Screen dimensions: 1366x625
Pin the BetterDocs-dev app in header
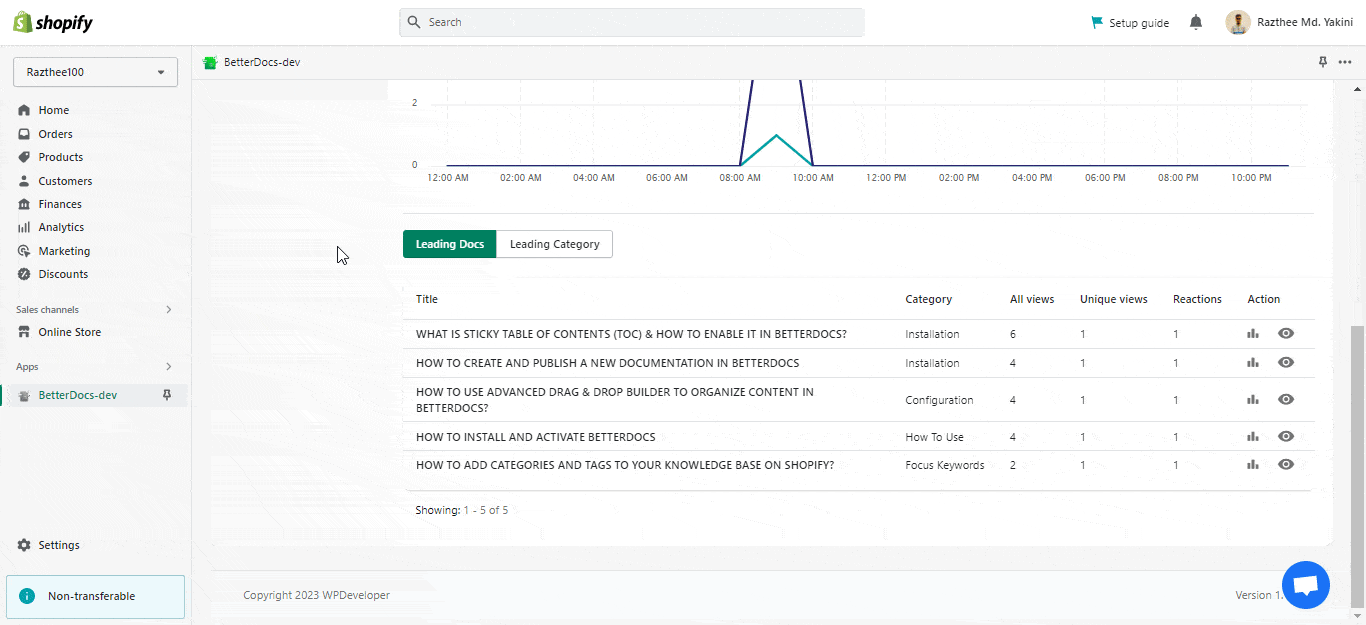(1323, 62)
